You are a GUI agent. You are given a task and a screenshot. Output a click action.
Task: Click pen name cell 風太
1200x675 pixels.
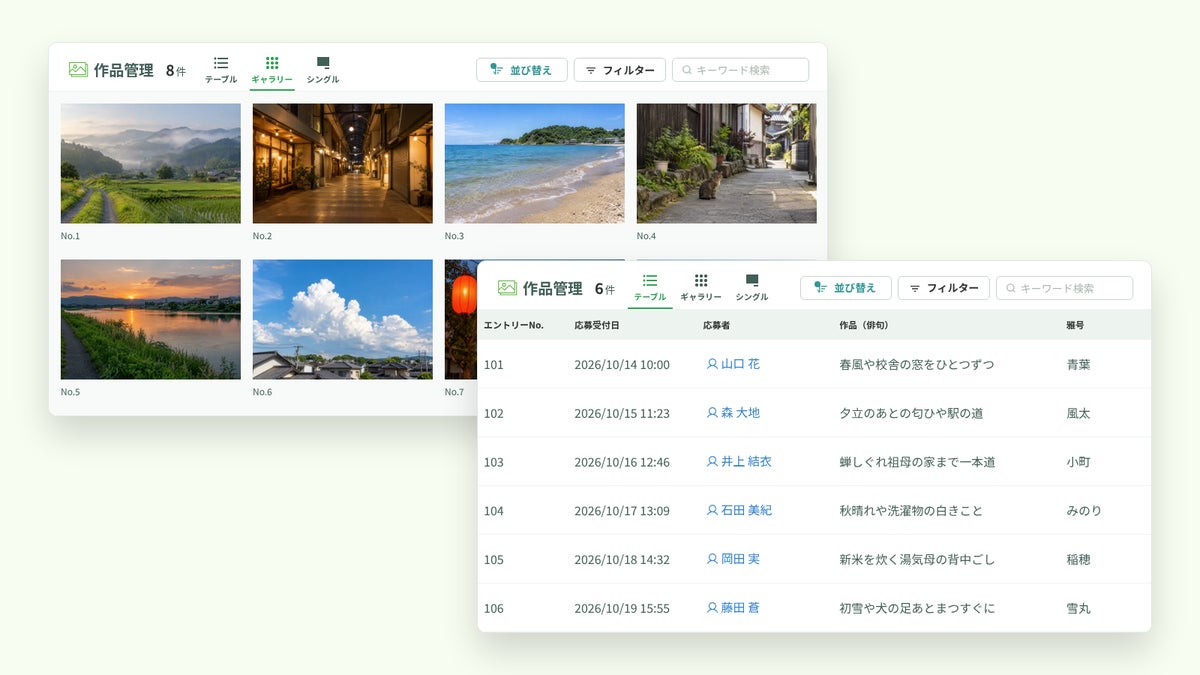(1078, 414)
